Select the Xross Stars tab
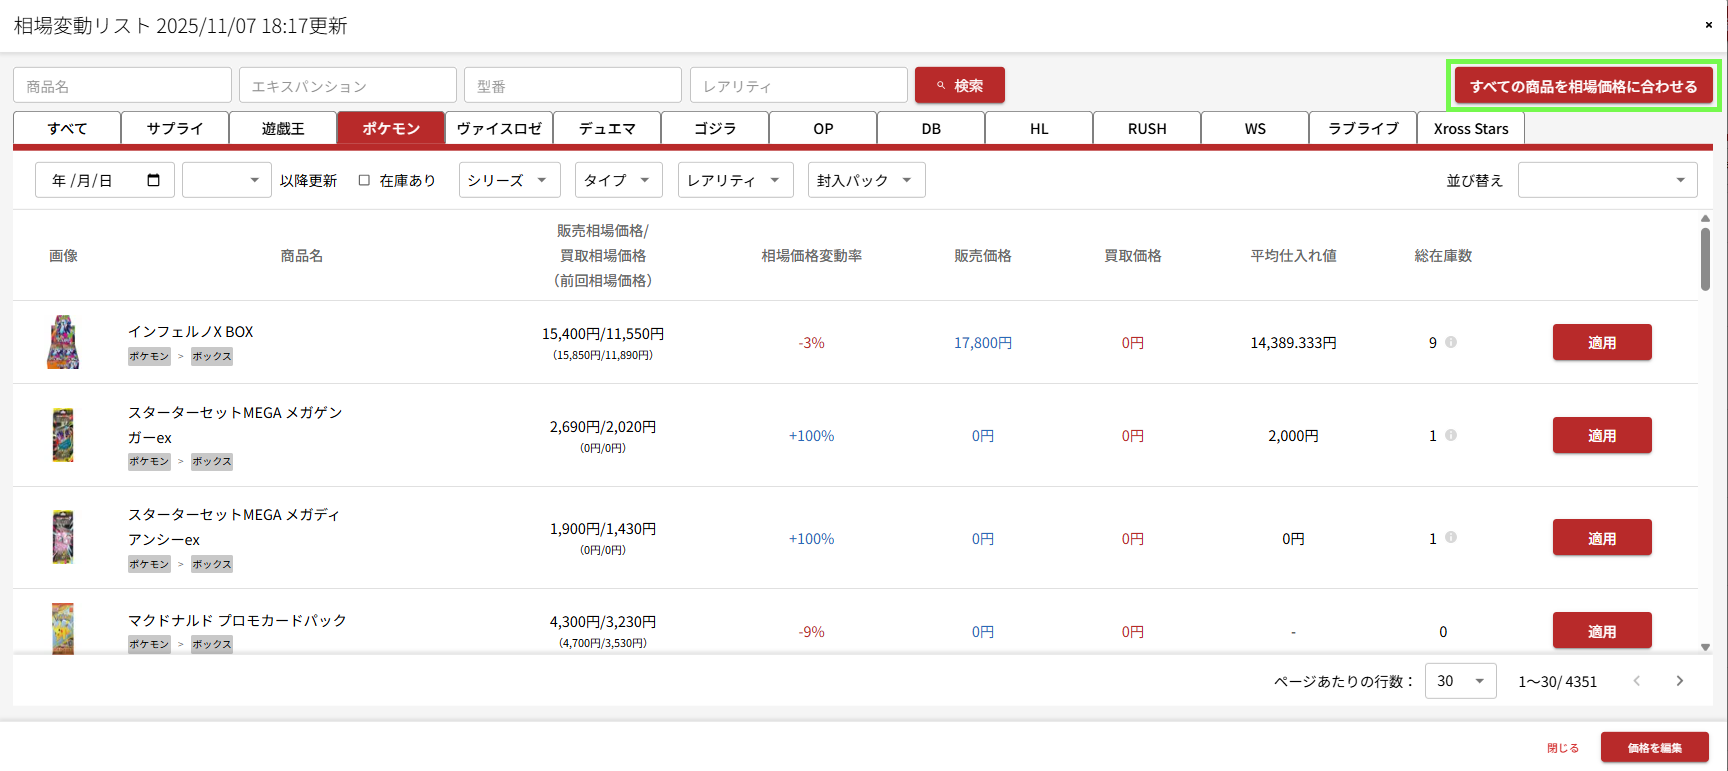 point(1470,129)
